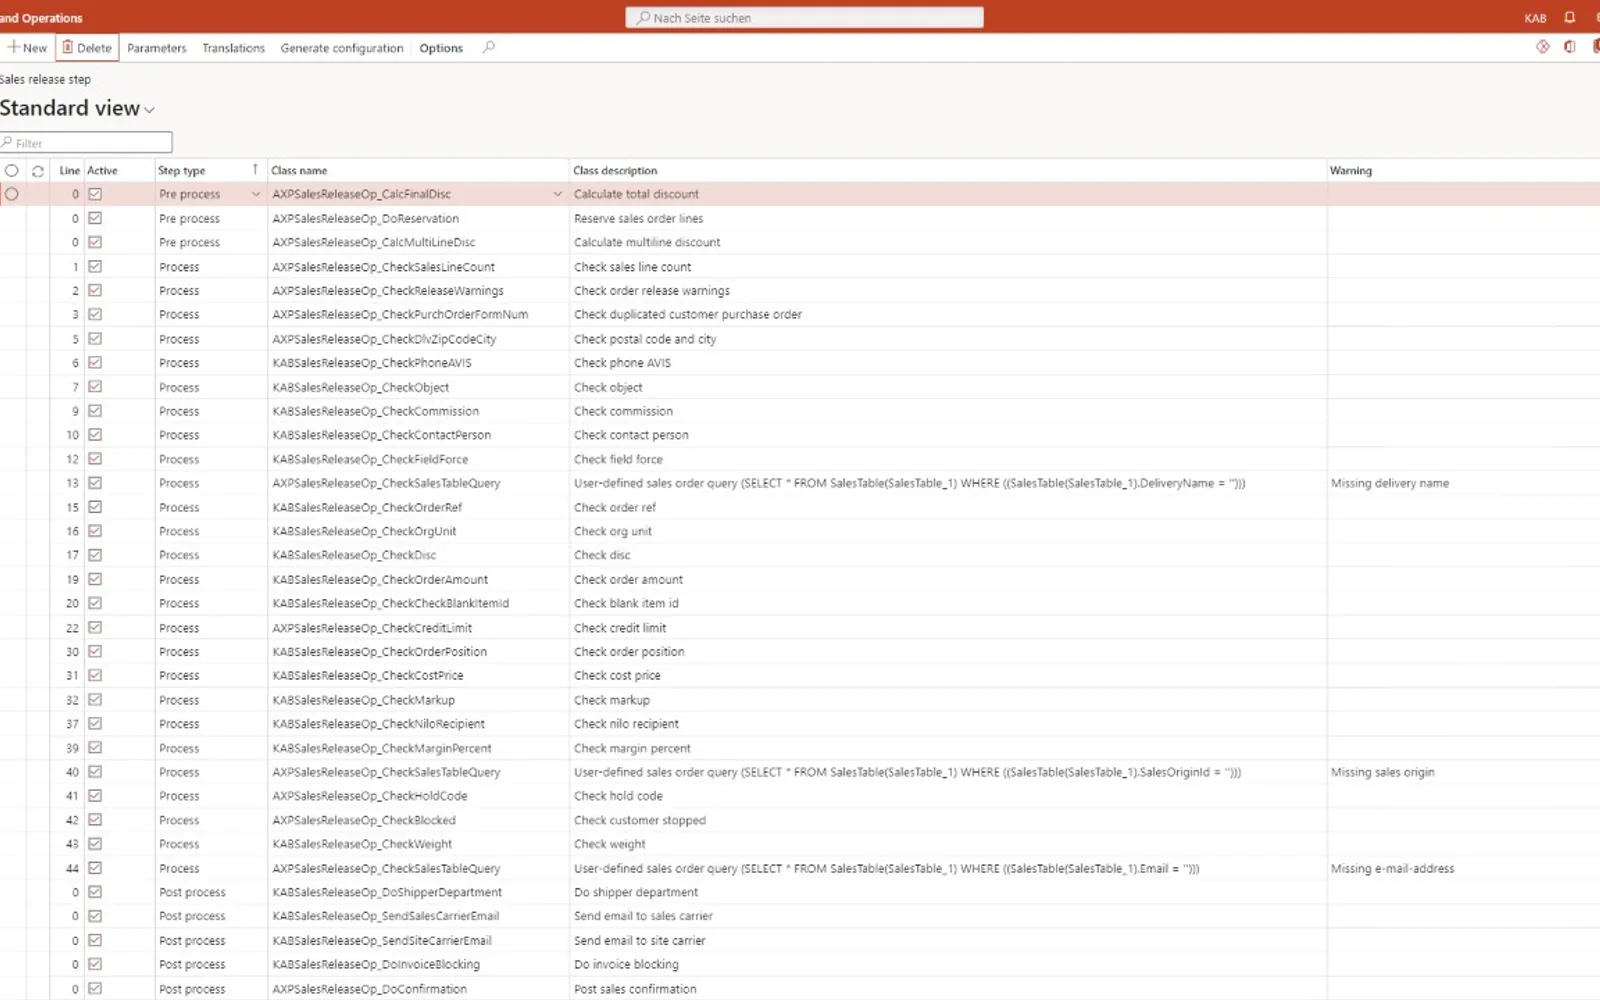Click the Active column header
The image size is (1600, 1000).
[x=102, y=171]
